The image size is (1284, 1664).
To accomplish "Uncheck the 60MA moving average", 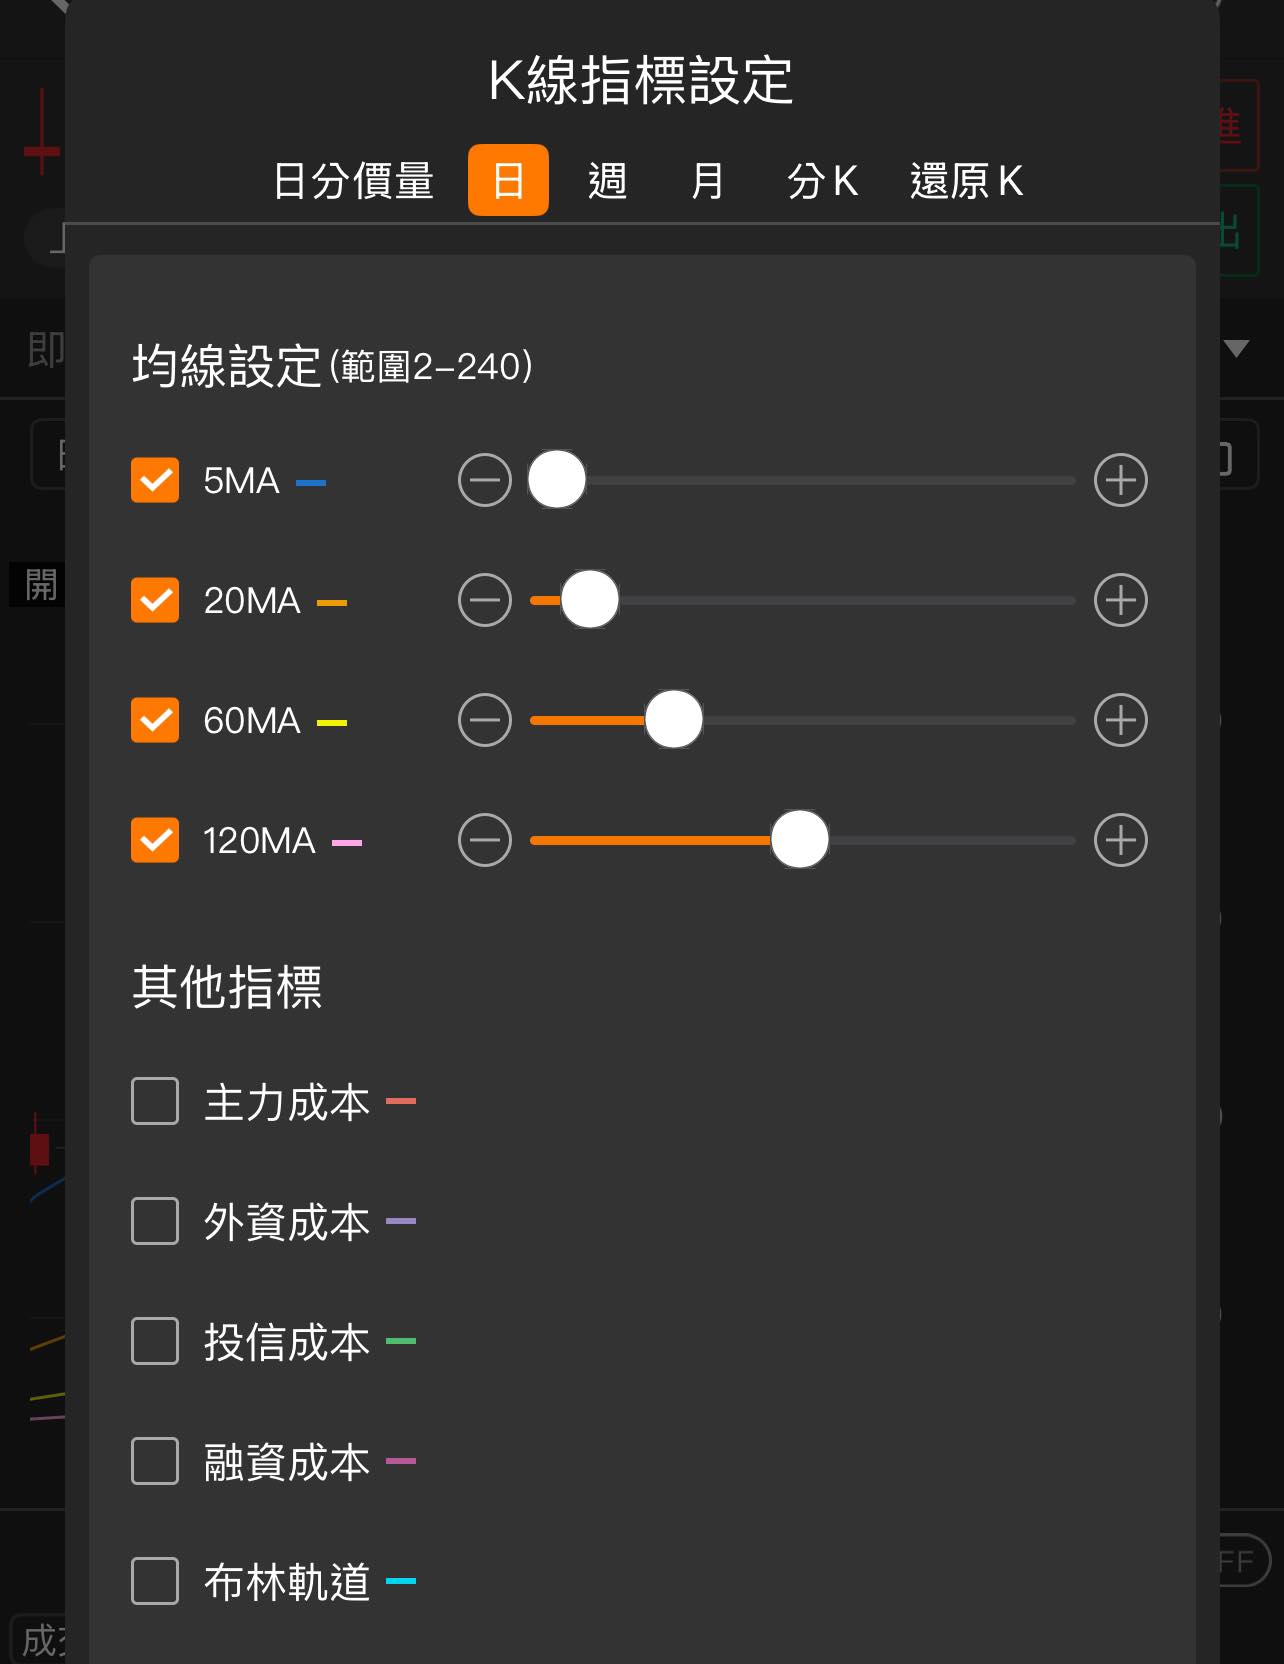I will [x=154, y=720].
